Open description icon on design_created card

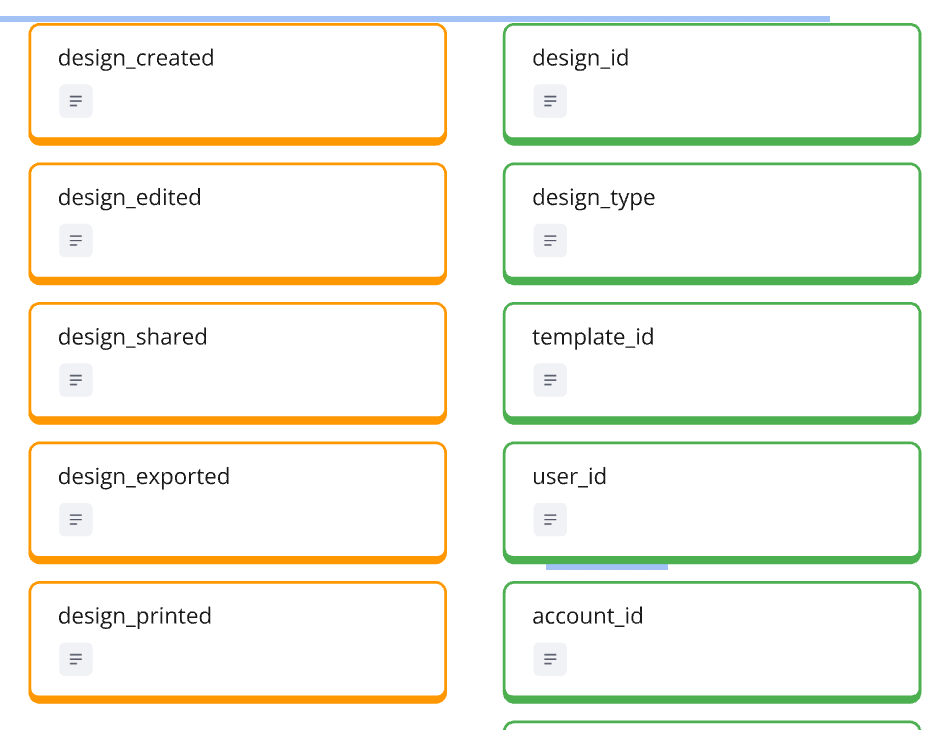(x=76, y=101)
